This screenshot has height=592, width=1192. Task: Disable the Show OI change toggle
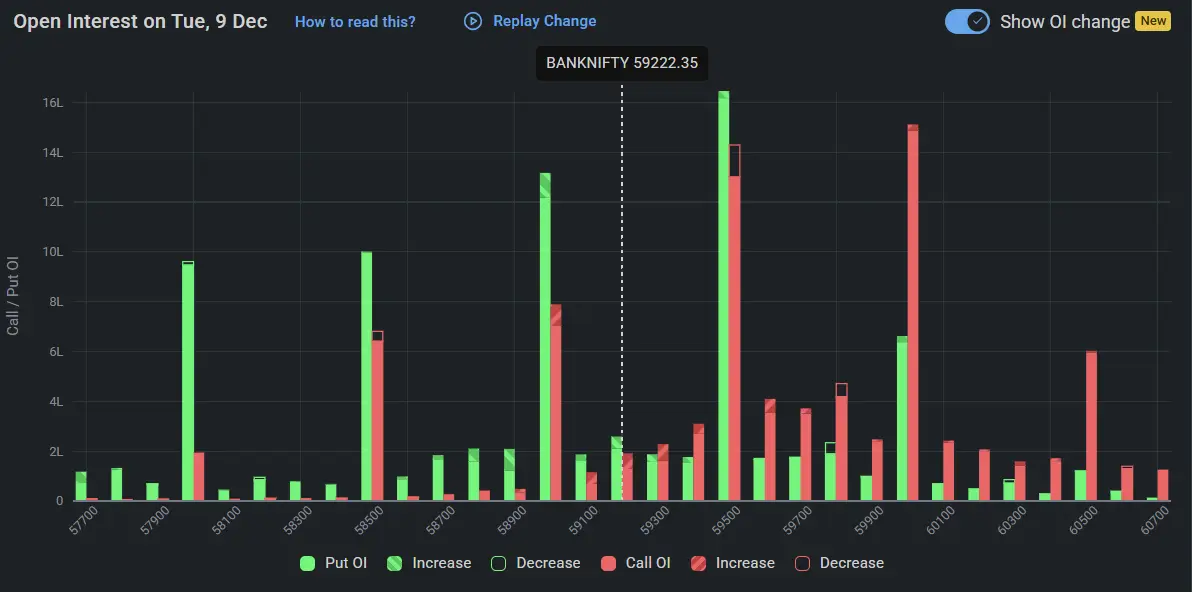pos(966,20)
